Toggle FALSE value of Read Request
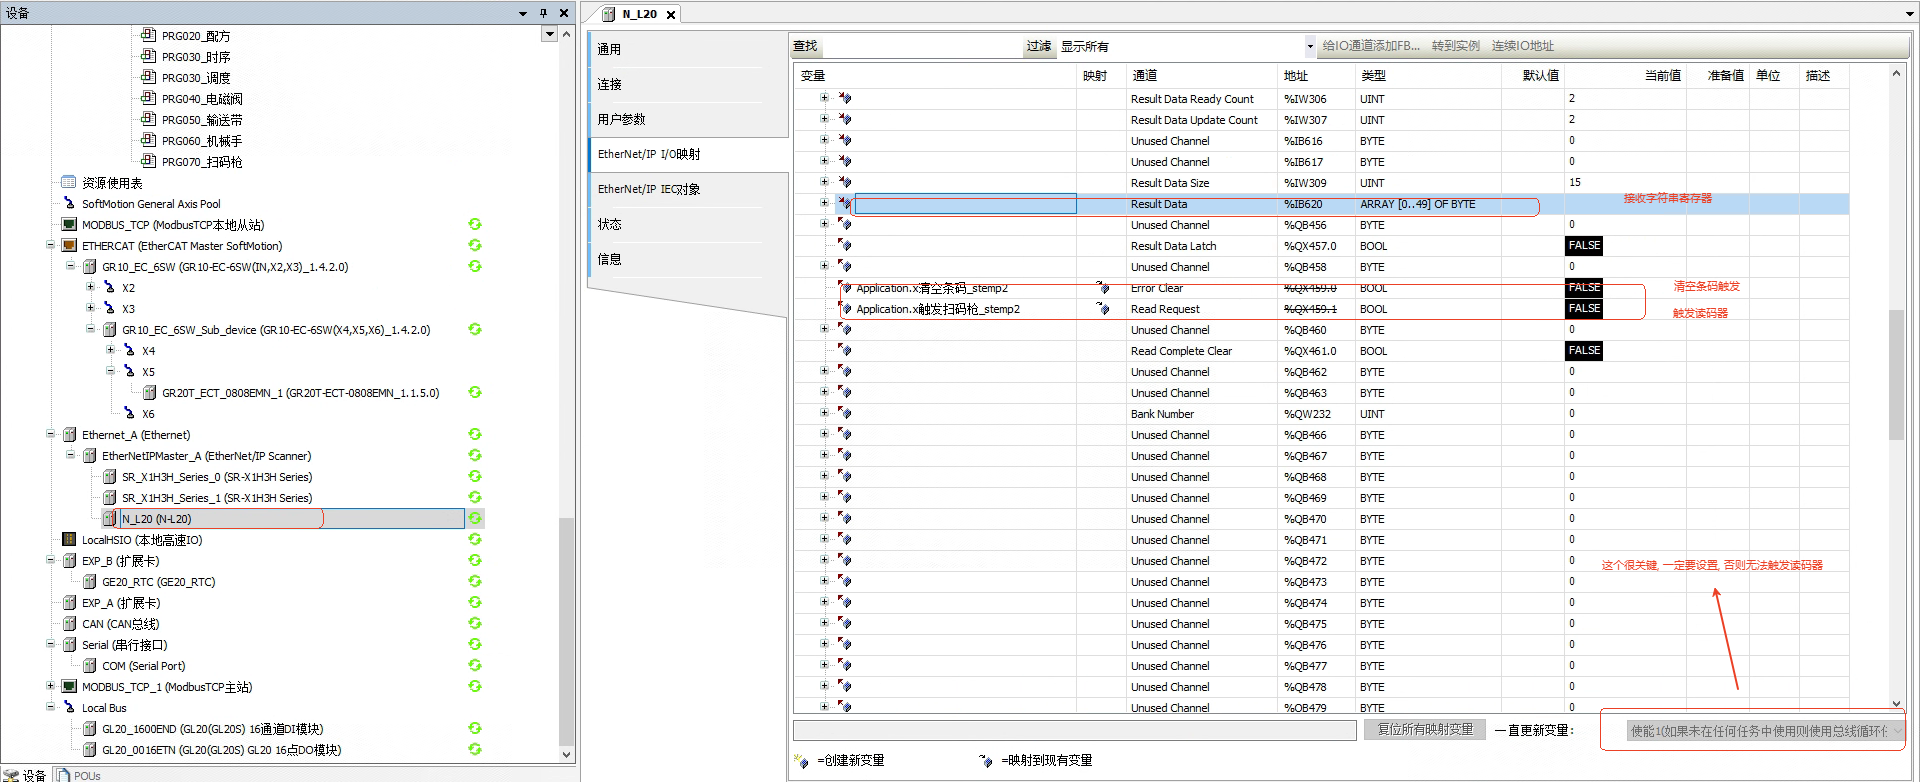Viewport: 1920px width, 782px height. [x=1584, y=308]
